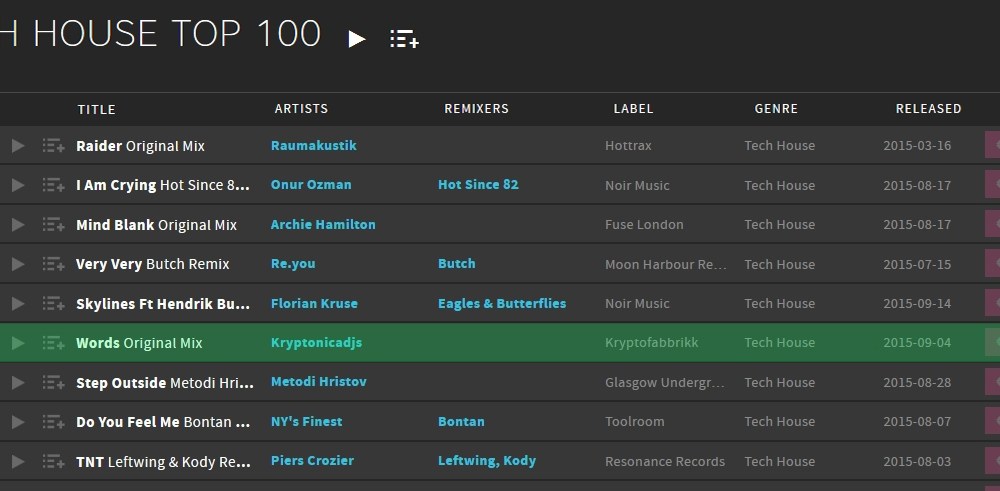
Task: Go to Fuse London label page
Action: 644,225
